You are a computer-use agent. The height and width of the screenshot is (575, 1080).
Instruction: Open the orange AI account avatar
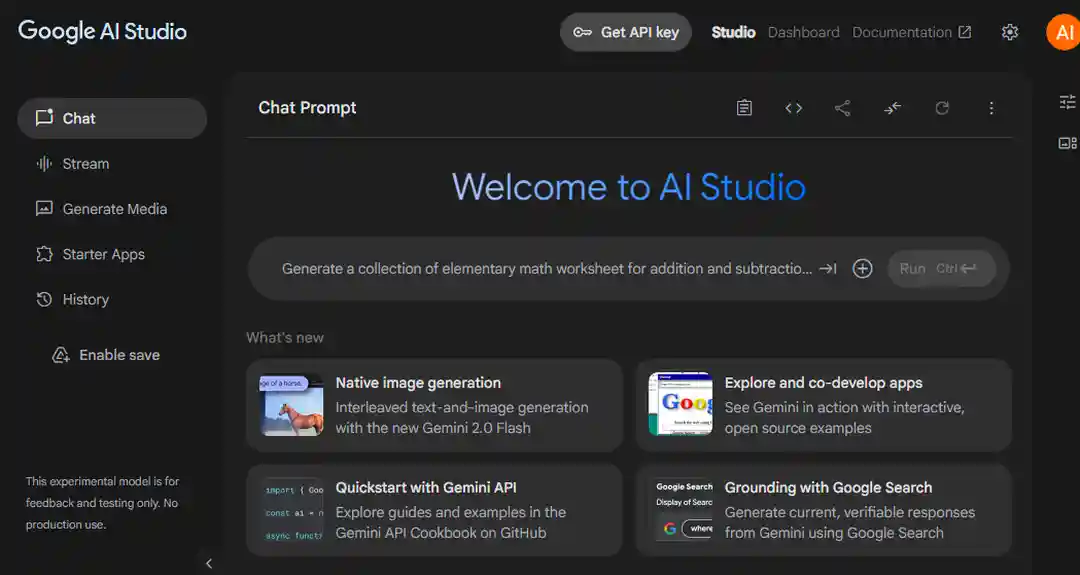pos(1063,32)
